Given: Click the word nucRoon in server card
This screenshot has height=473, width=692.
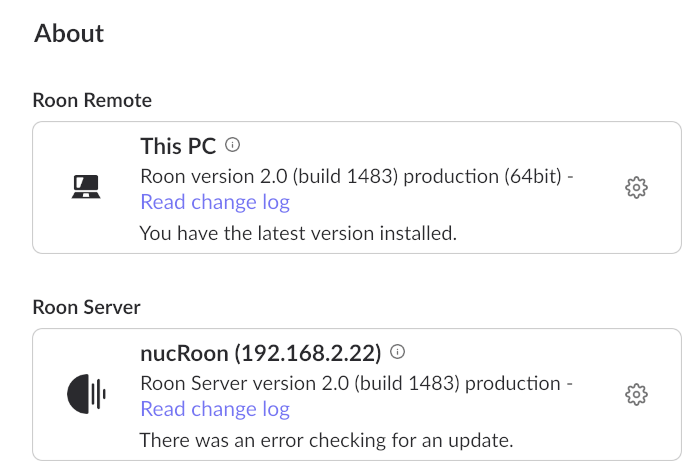Looking at the screenshot, I should coord(184,353).
